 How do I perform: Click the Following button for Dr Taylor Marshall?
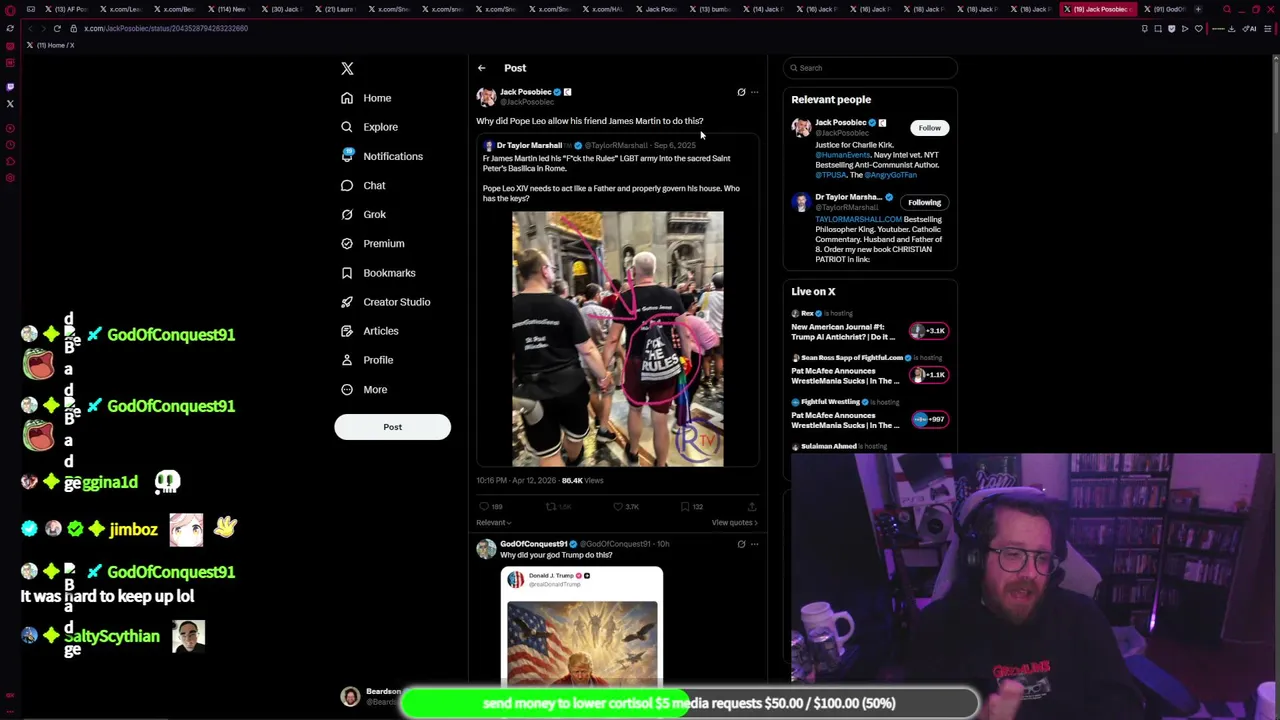(x=924, y=202)
